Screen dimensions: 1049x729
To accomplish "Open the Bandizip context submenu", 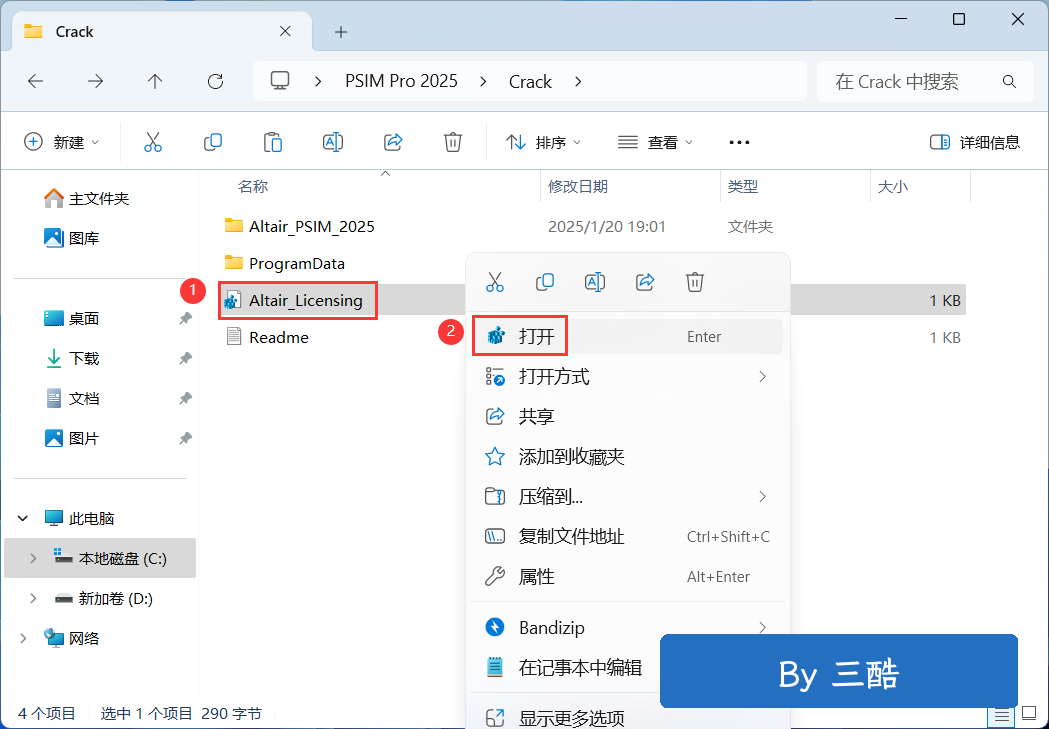I will tap(627, 627).
